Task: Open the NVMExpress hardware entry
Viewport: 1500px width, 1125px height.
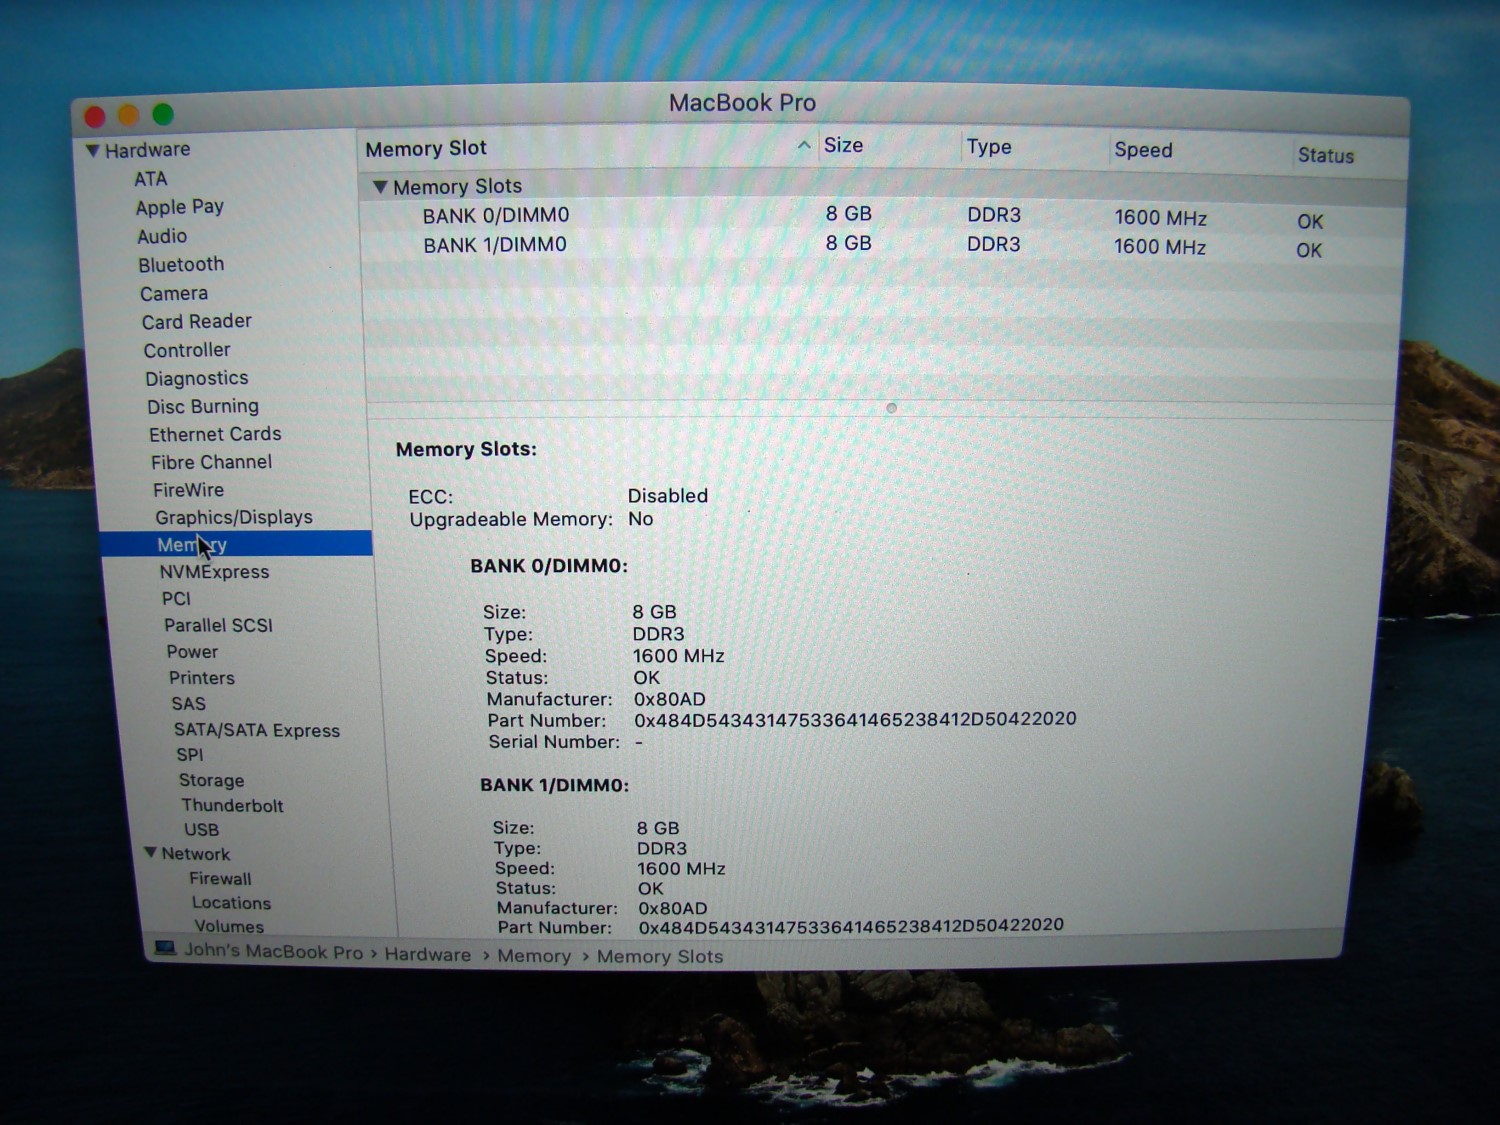Action: pos(214,572)
